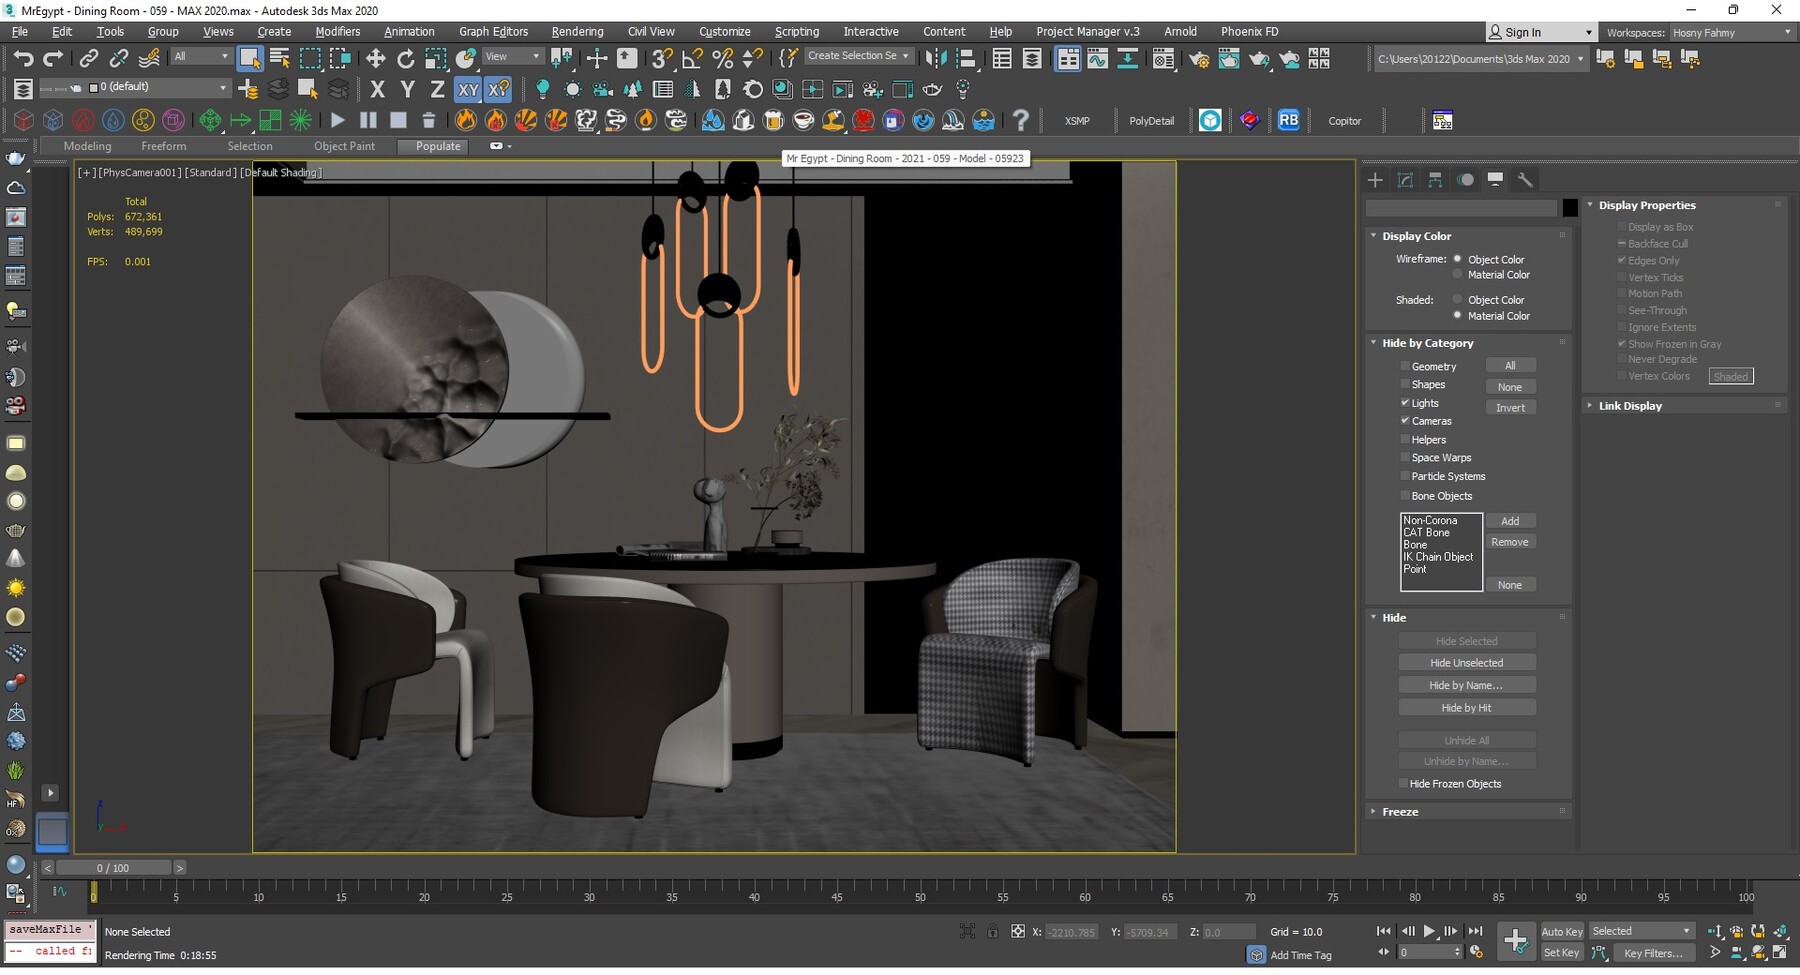Select the Rotate transform tool

point(405,58)
